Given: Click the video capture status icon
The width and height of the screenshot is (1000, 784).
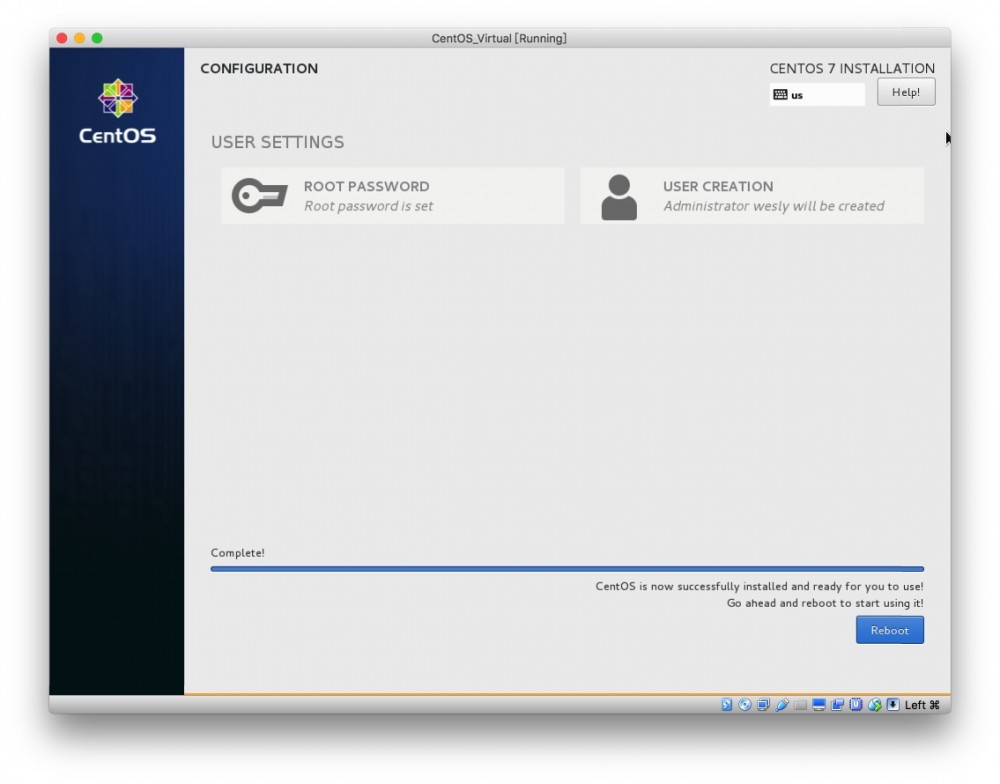Looking at the screenshot, I should pos(837,704).
